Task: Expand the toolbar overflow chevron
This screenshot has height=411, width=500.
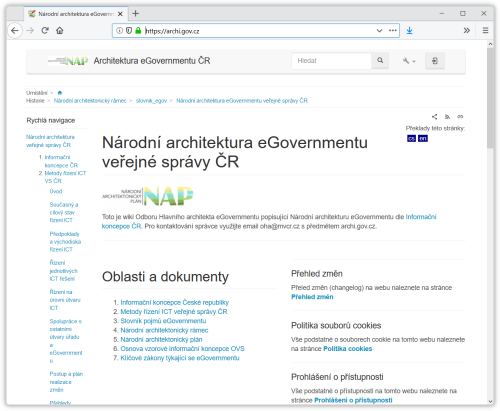Action: click(x=467, y=31)
